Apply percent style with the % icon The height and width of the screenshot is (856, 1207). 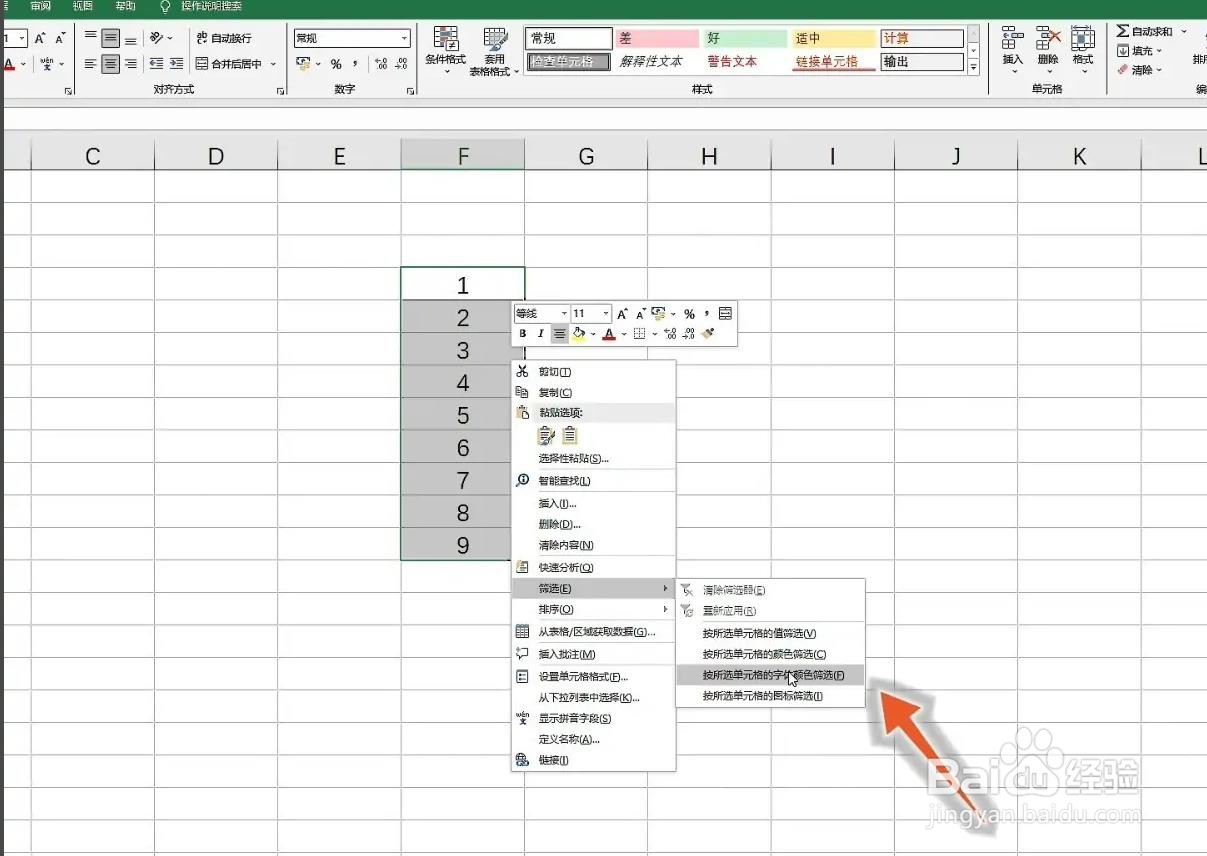pos(337,63)
